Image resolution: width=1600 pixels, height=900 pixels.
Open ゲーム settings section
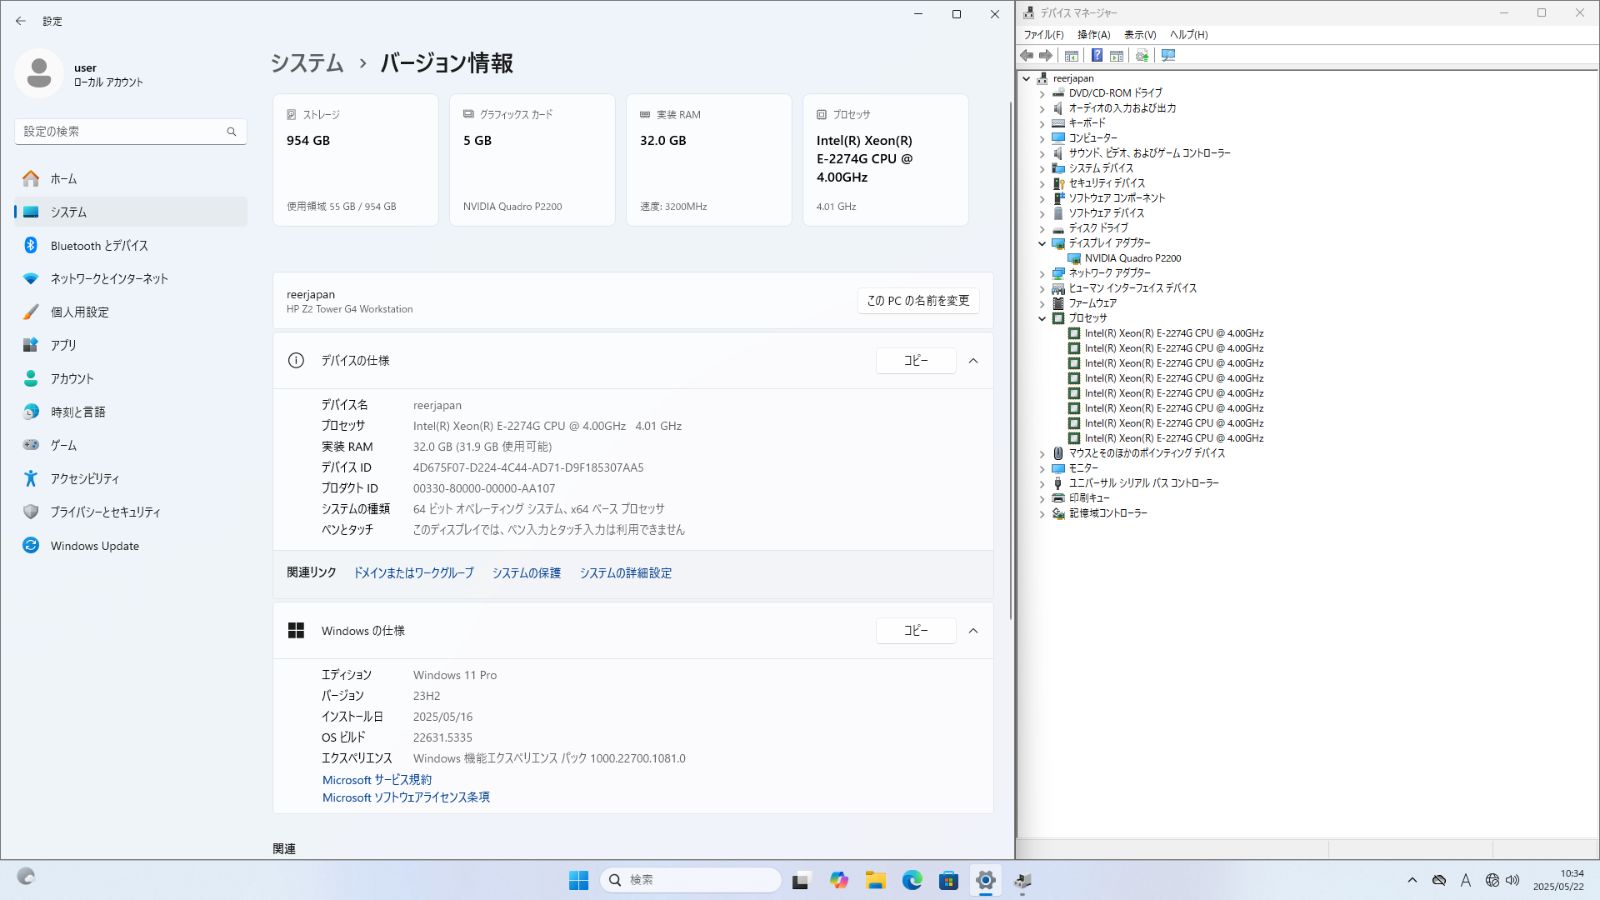pyautogui.click(x=131, y=445)
